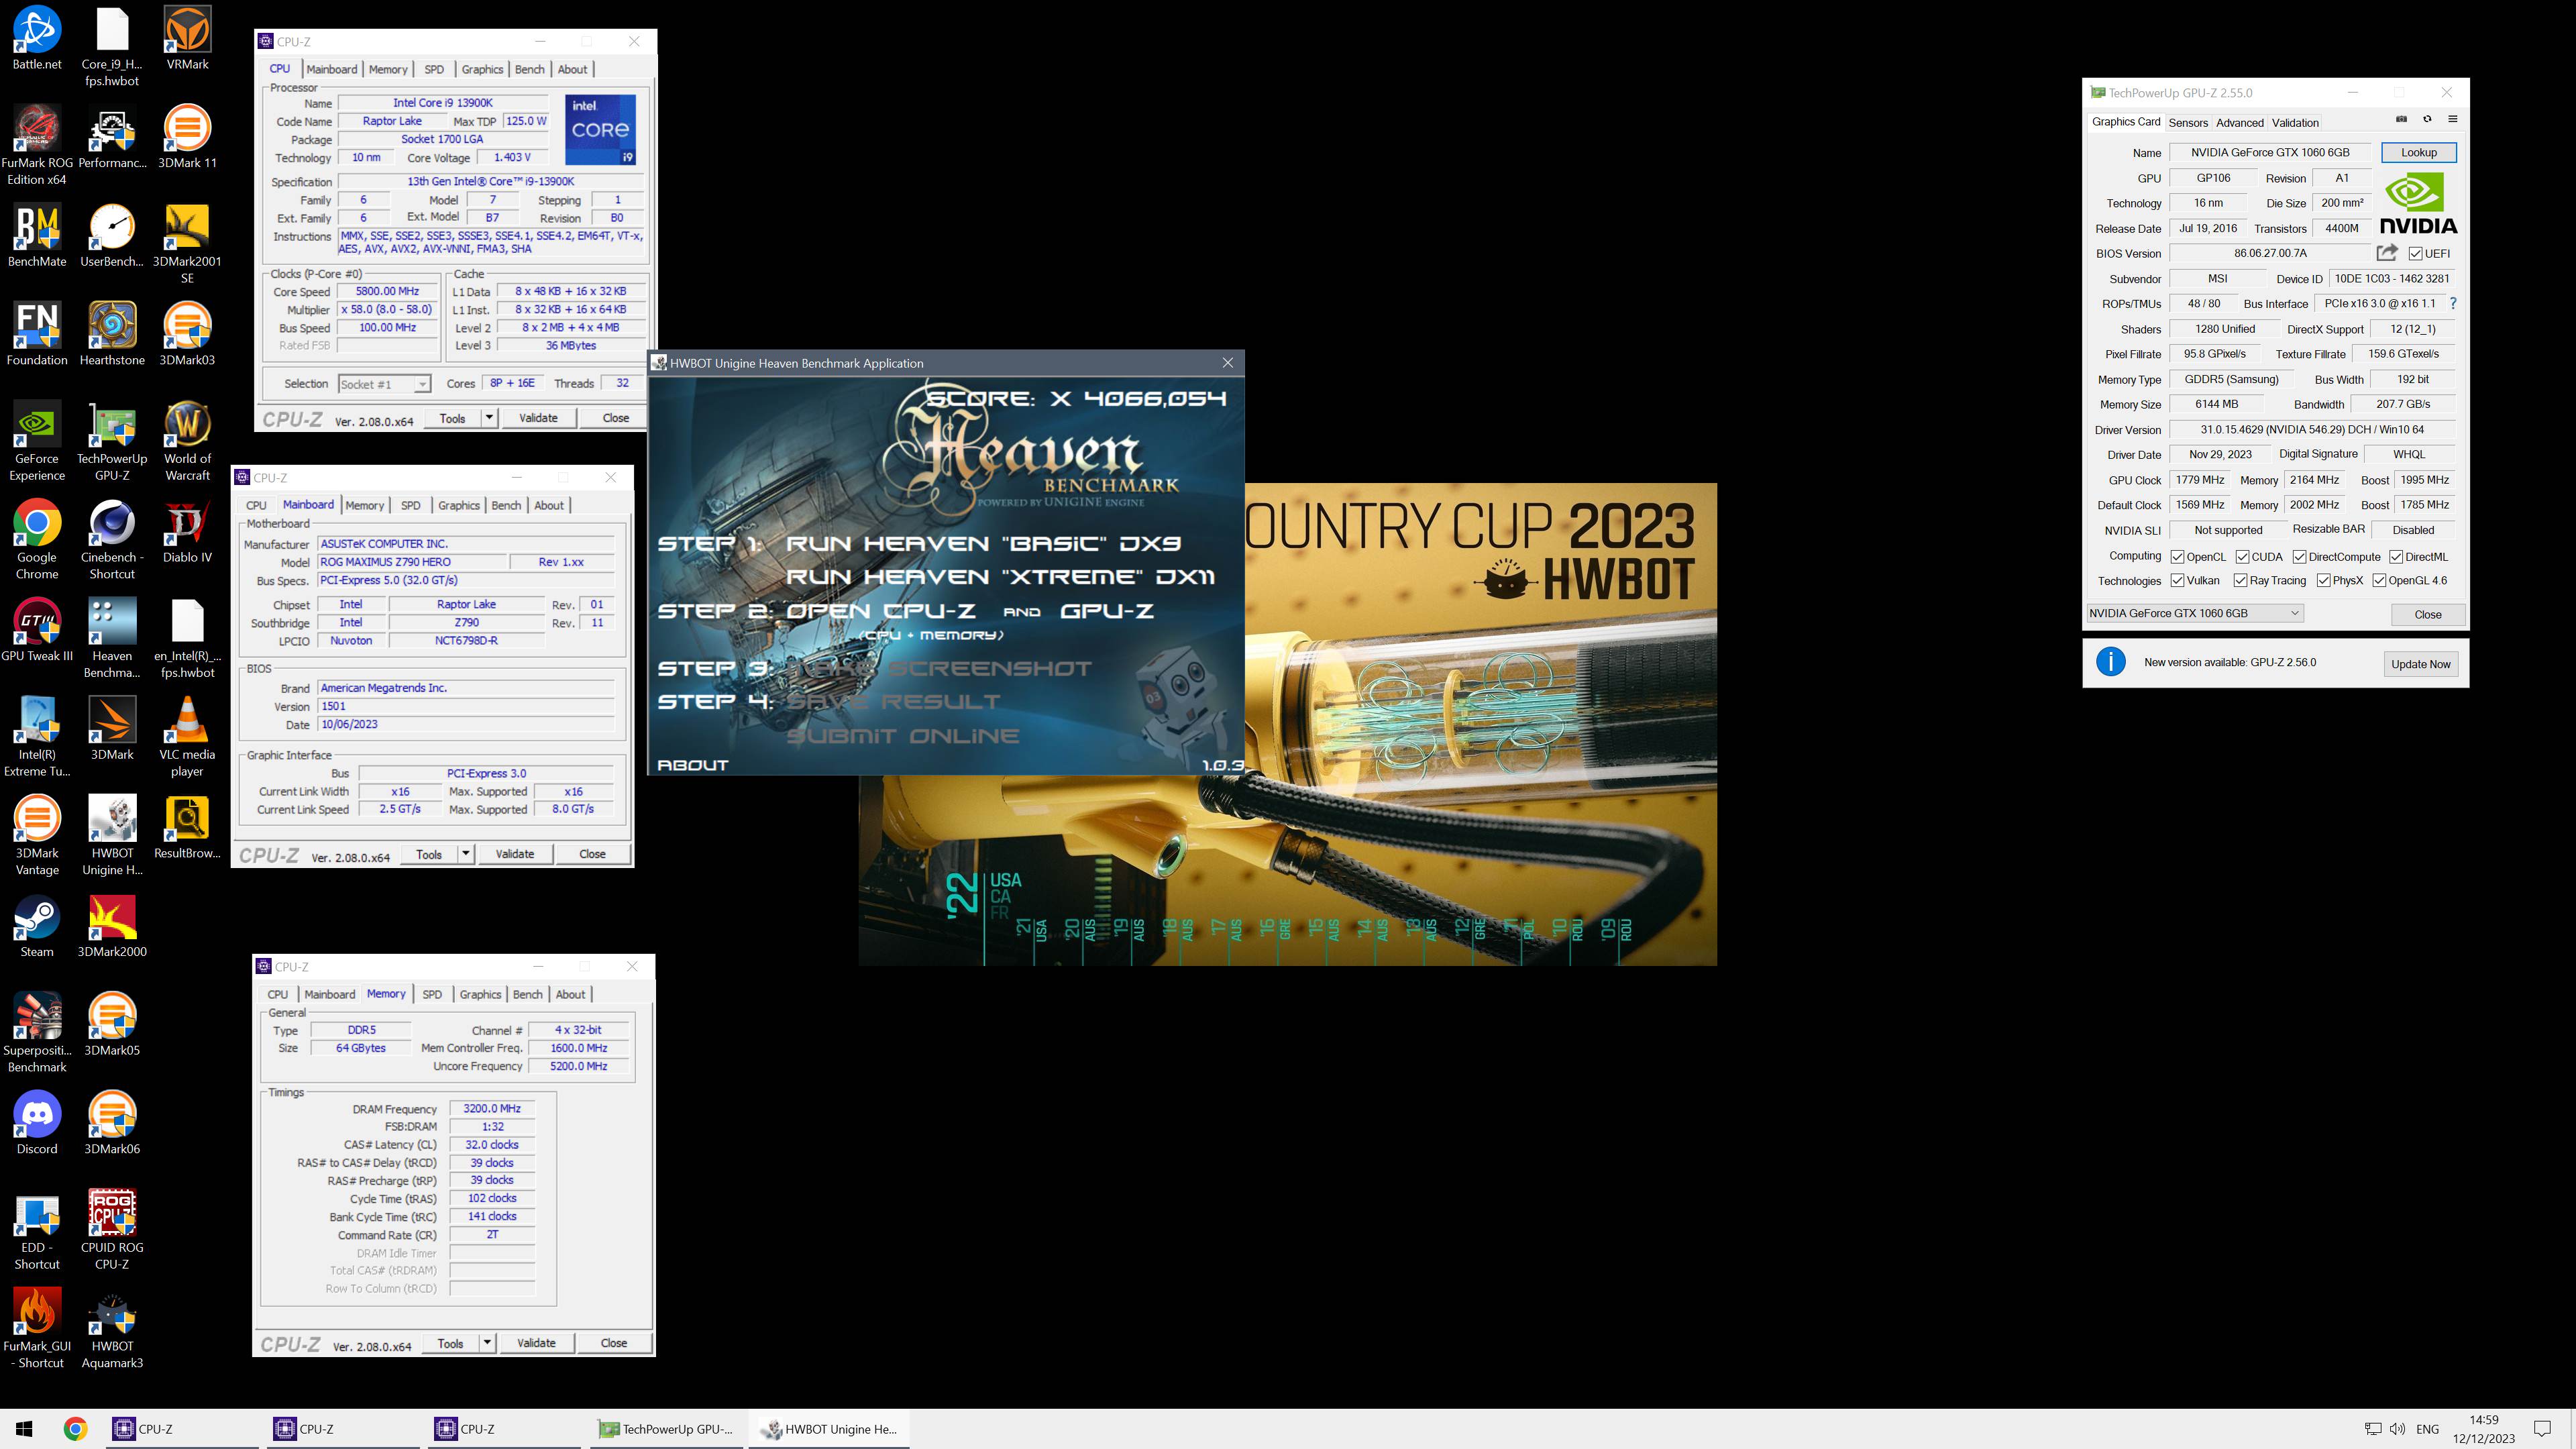The height and width of the screenshot is (1449, 2576).
Task: Open ResultBrowser desktop icon
Action: 187,827
